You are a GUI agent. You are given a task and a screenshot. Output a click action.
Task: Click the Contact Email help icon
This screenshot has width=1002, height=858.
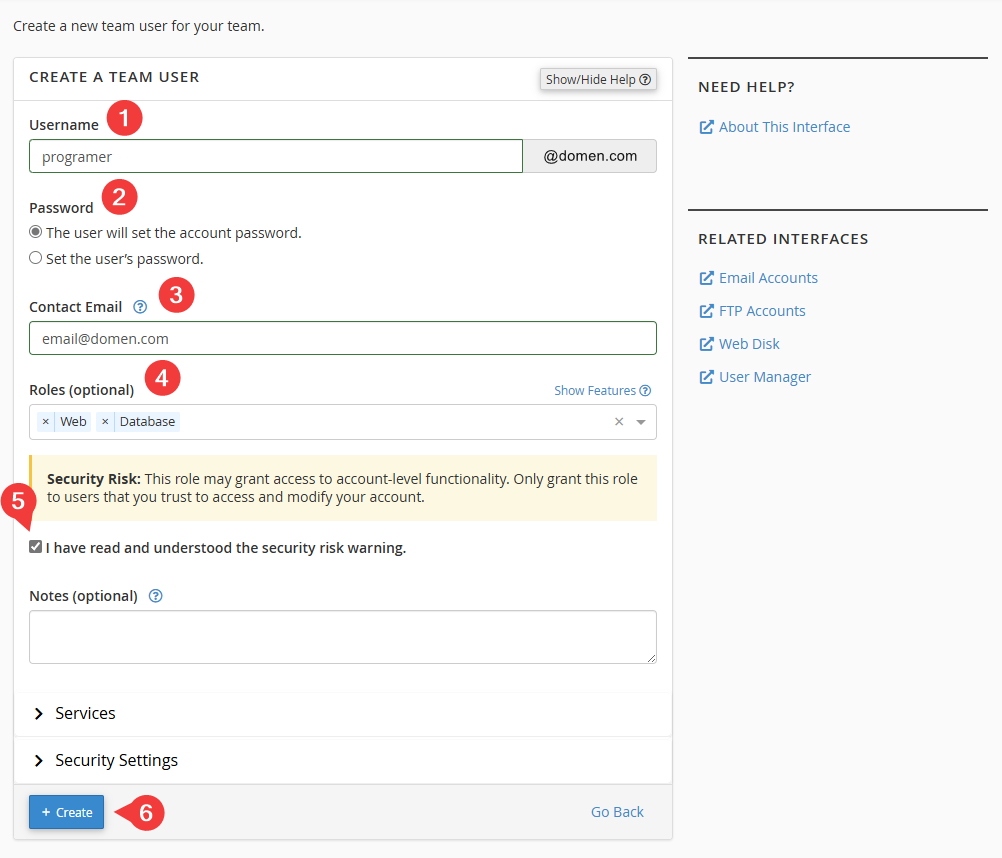140,307
